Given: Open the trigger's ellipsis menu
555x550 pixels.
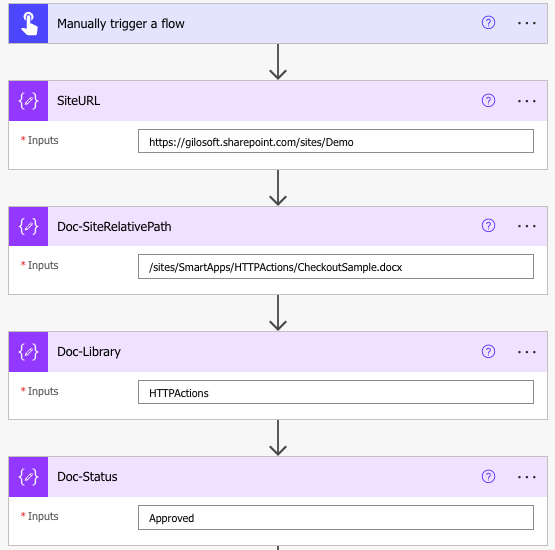Looking at the screenshot, I should coord(526,23).
